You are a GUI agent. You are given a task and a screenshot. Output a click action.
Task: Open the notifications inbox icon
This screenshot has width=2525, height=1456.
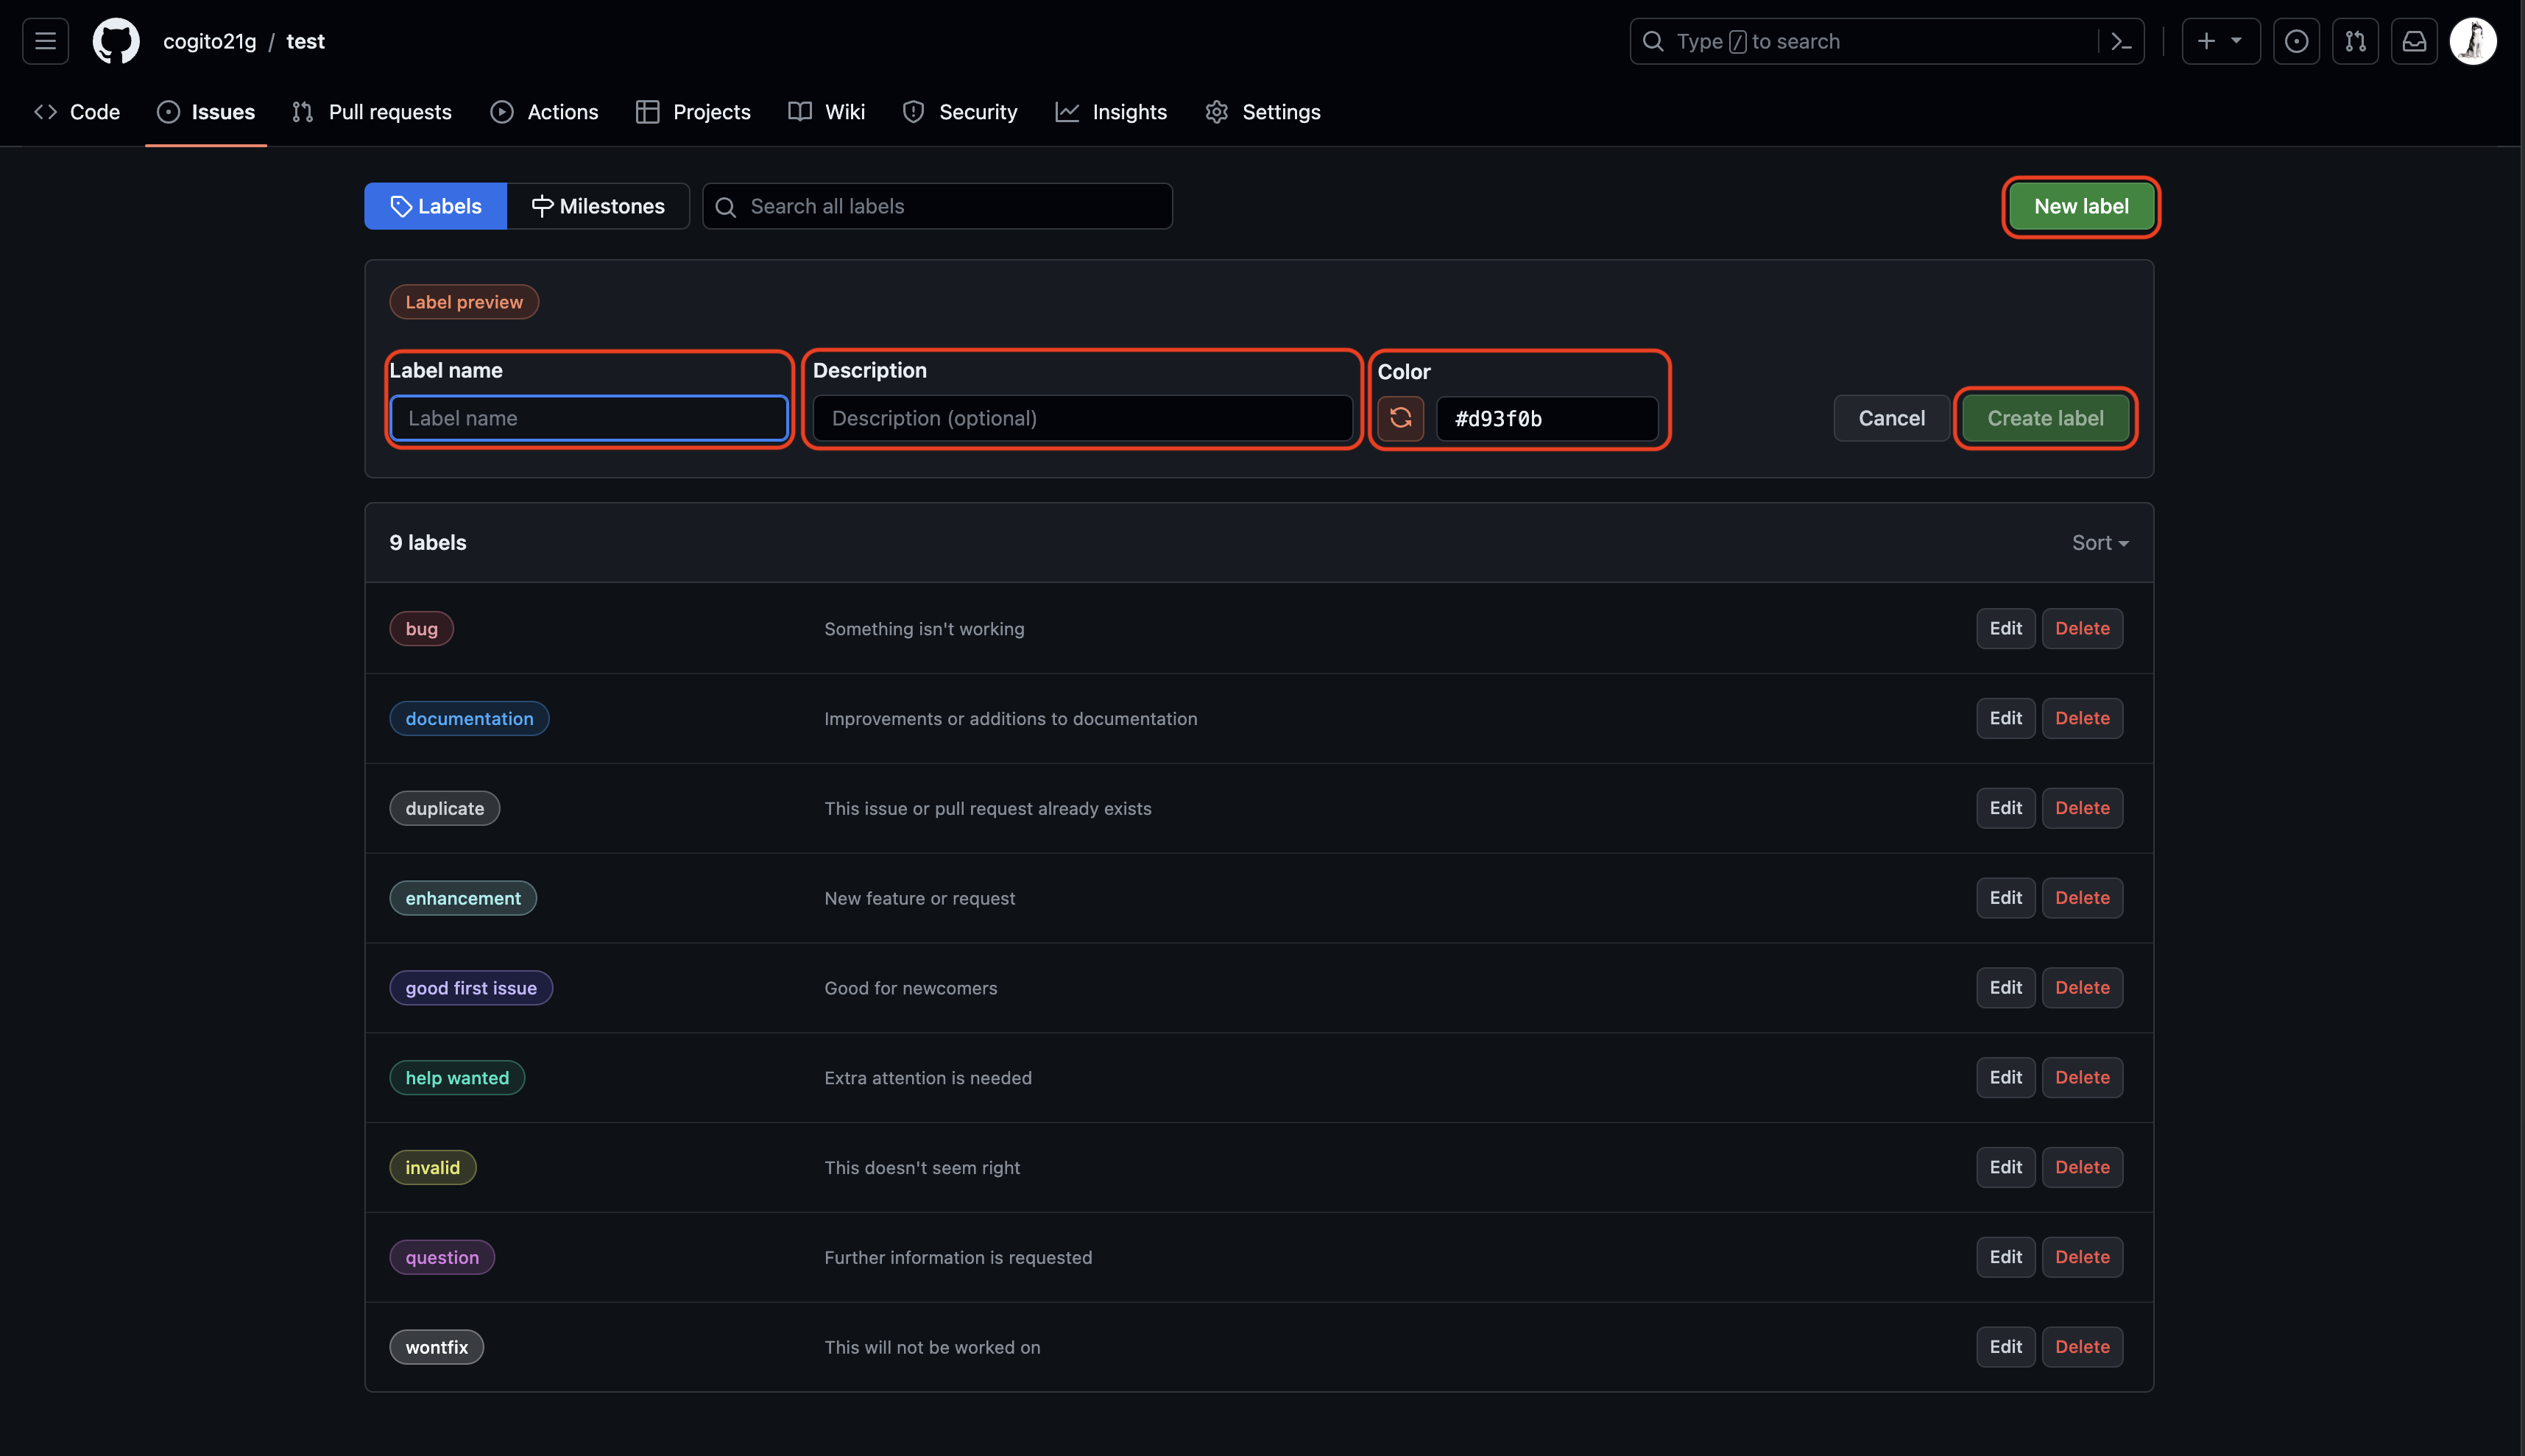2414,41
